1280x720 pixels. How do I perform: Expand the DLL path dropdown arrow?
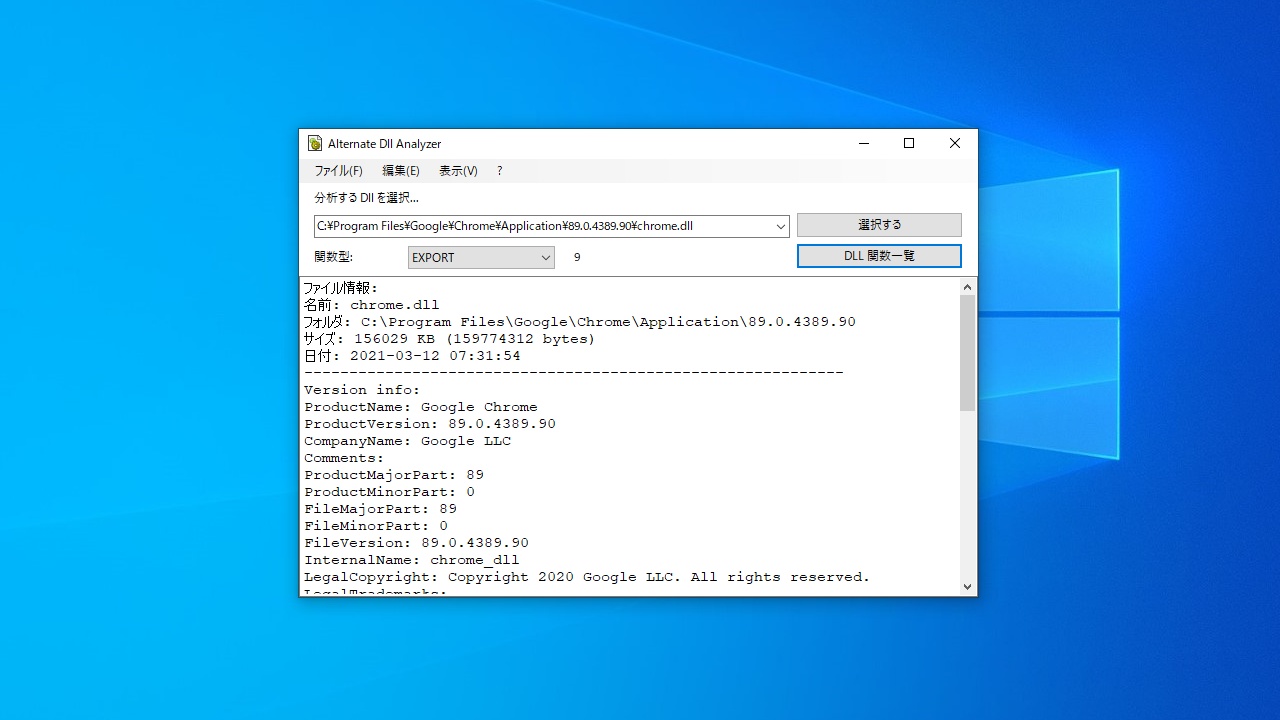click(781, 226)
